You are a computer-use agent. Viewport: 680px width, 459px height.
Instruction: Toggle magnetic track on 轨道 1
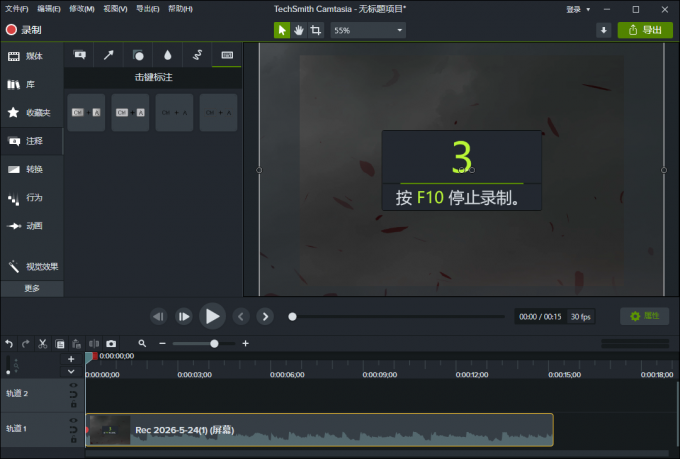point(73,430)
